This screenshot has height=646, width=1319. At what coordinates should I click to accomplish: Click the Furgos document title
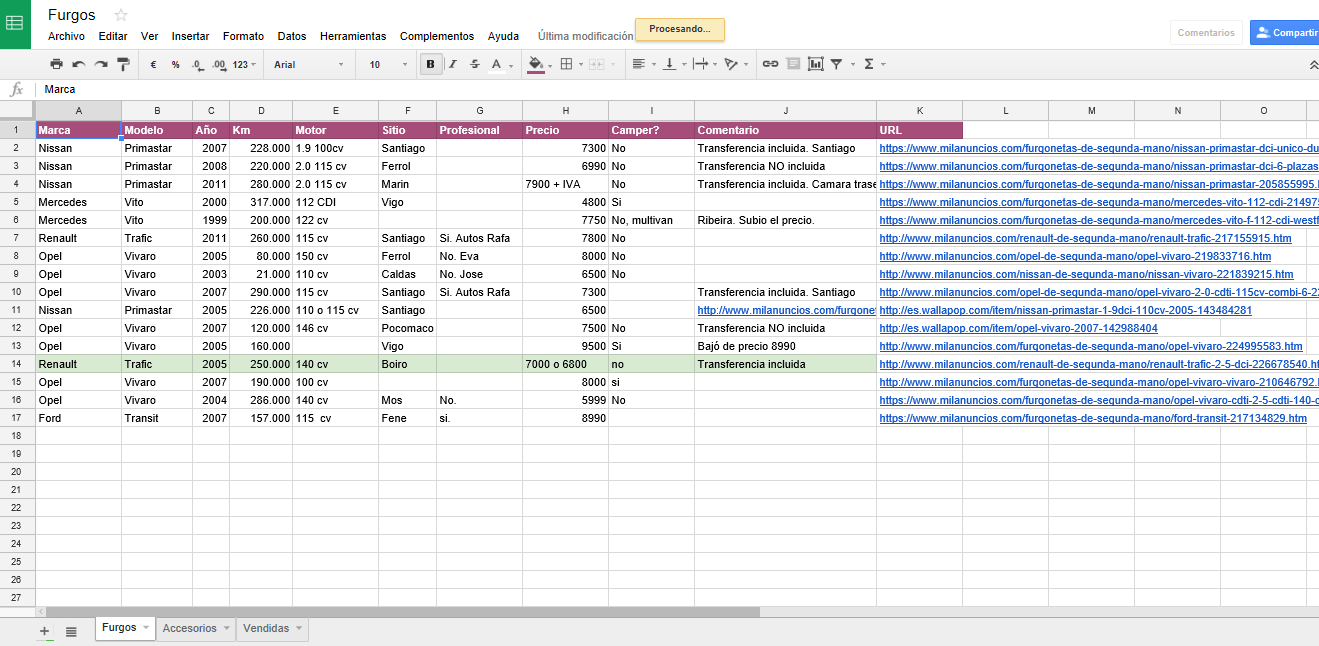[x=72, y=15]
